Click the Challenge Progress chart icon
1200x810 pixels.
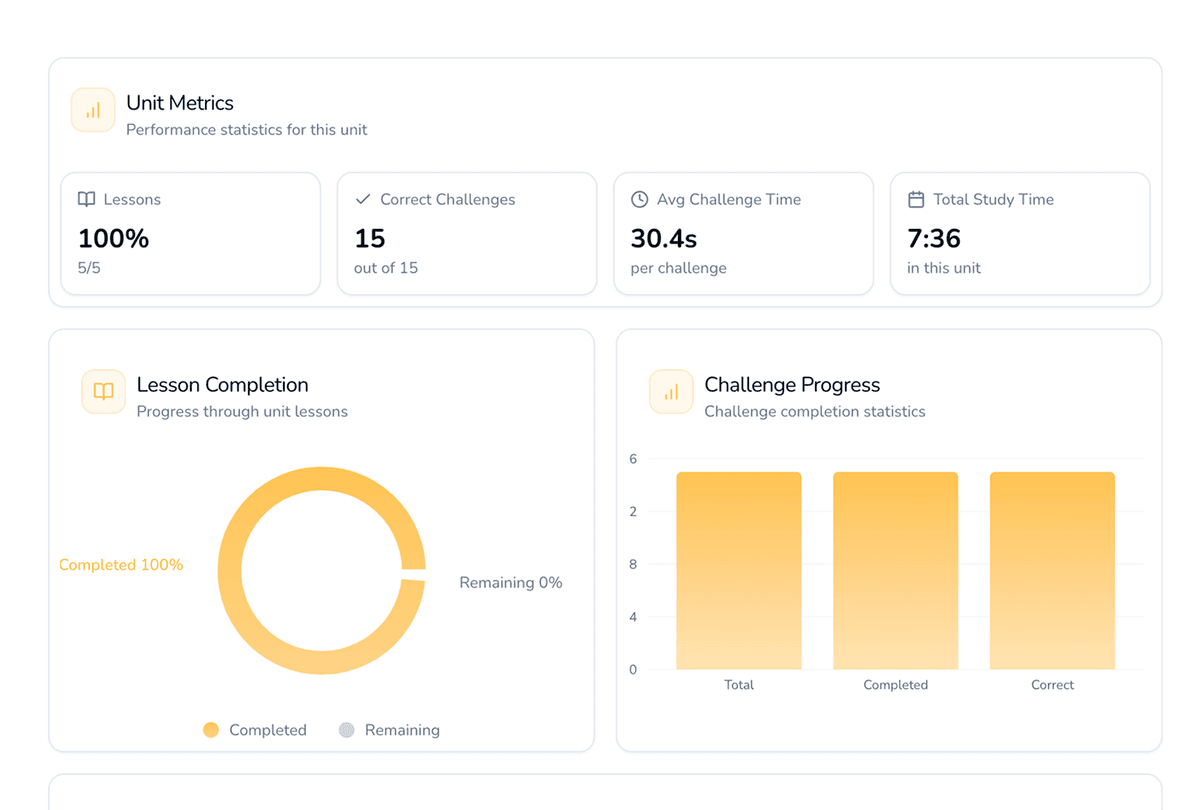click(671, 391)
